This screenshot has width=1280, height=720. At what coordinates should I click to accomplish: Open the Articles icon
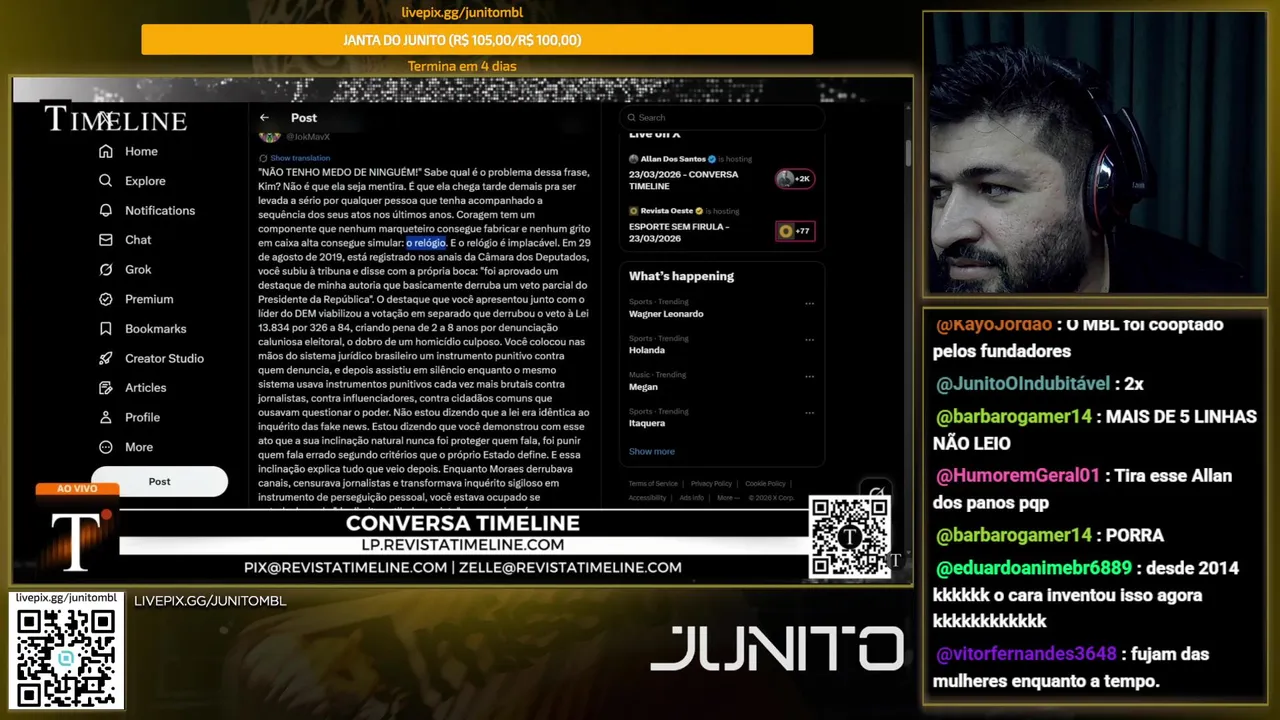click(x=105, y=387)
